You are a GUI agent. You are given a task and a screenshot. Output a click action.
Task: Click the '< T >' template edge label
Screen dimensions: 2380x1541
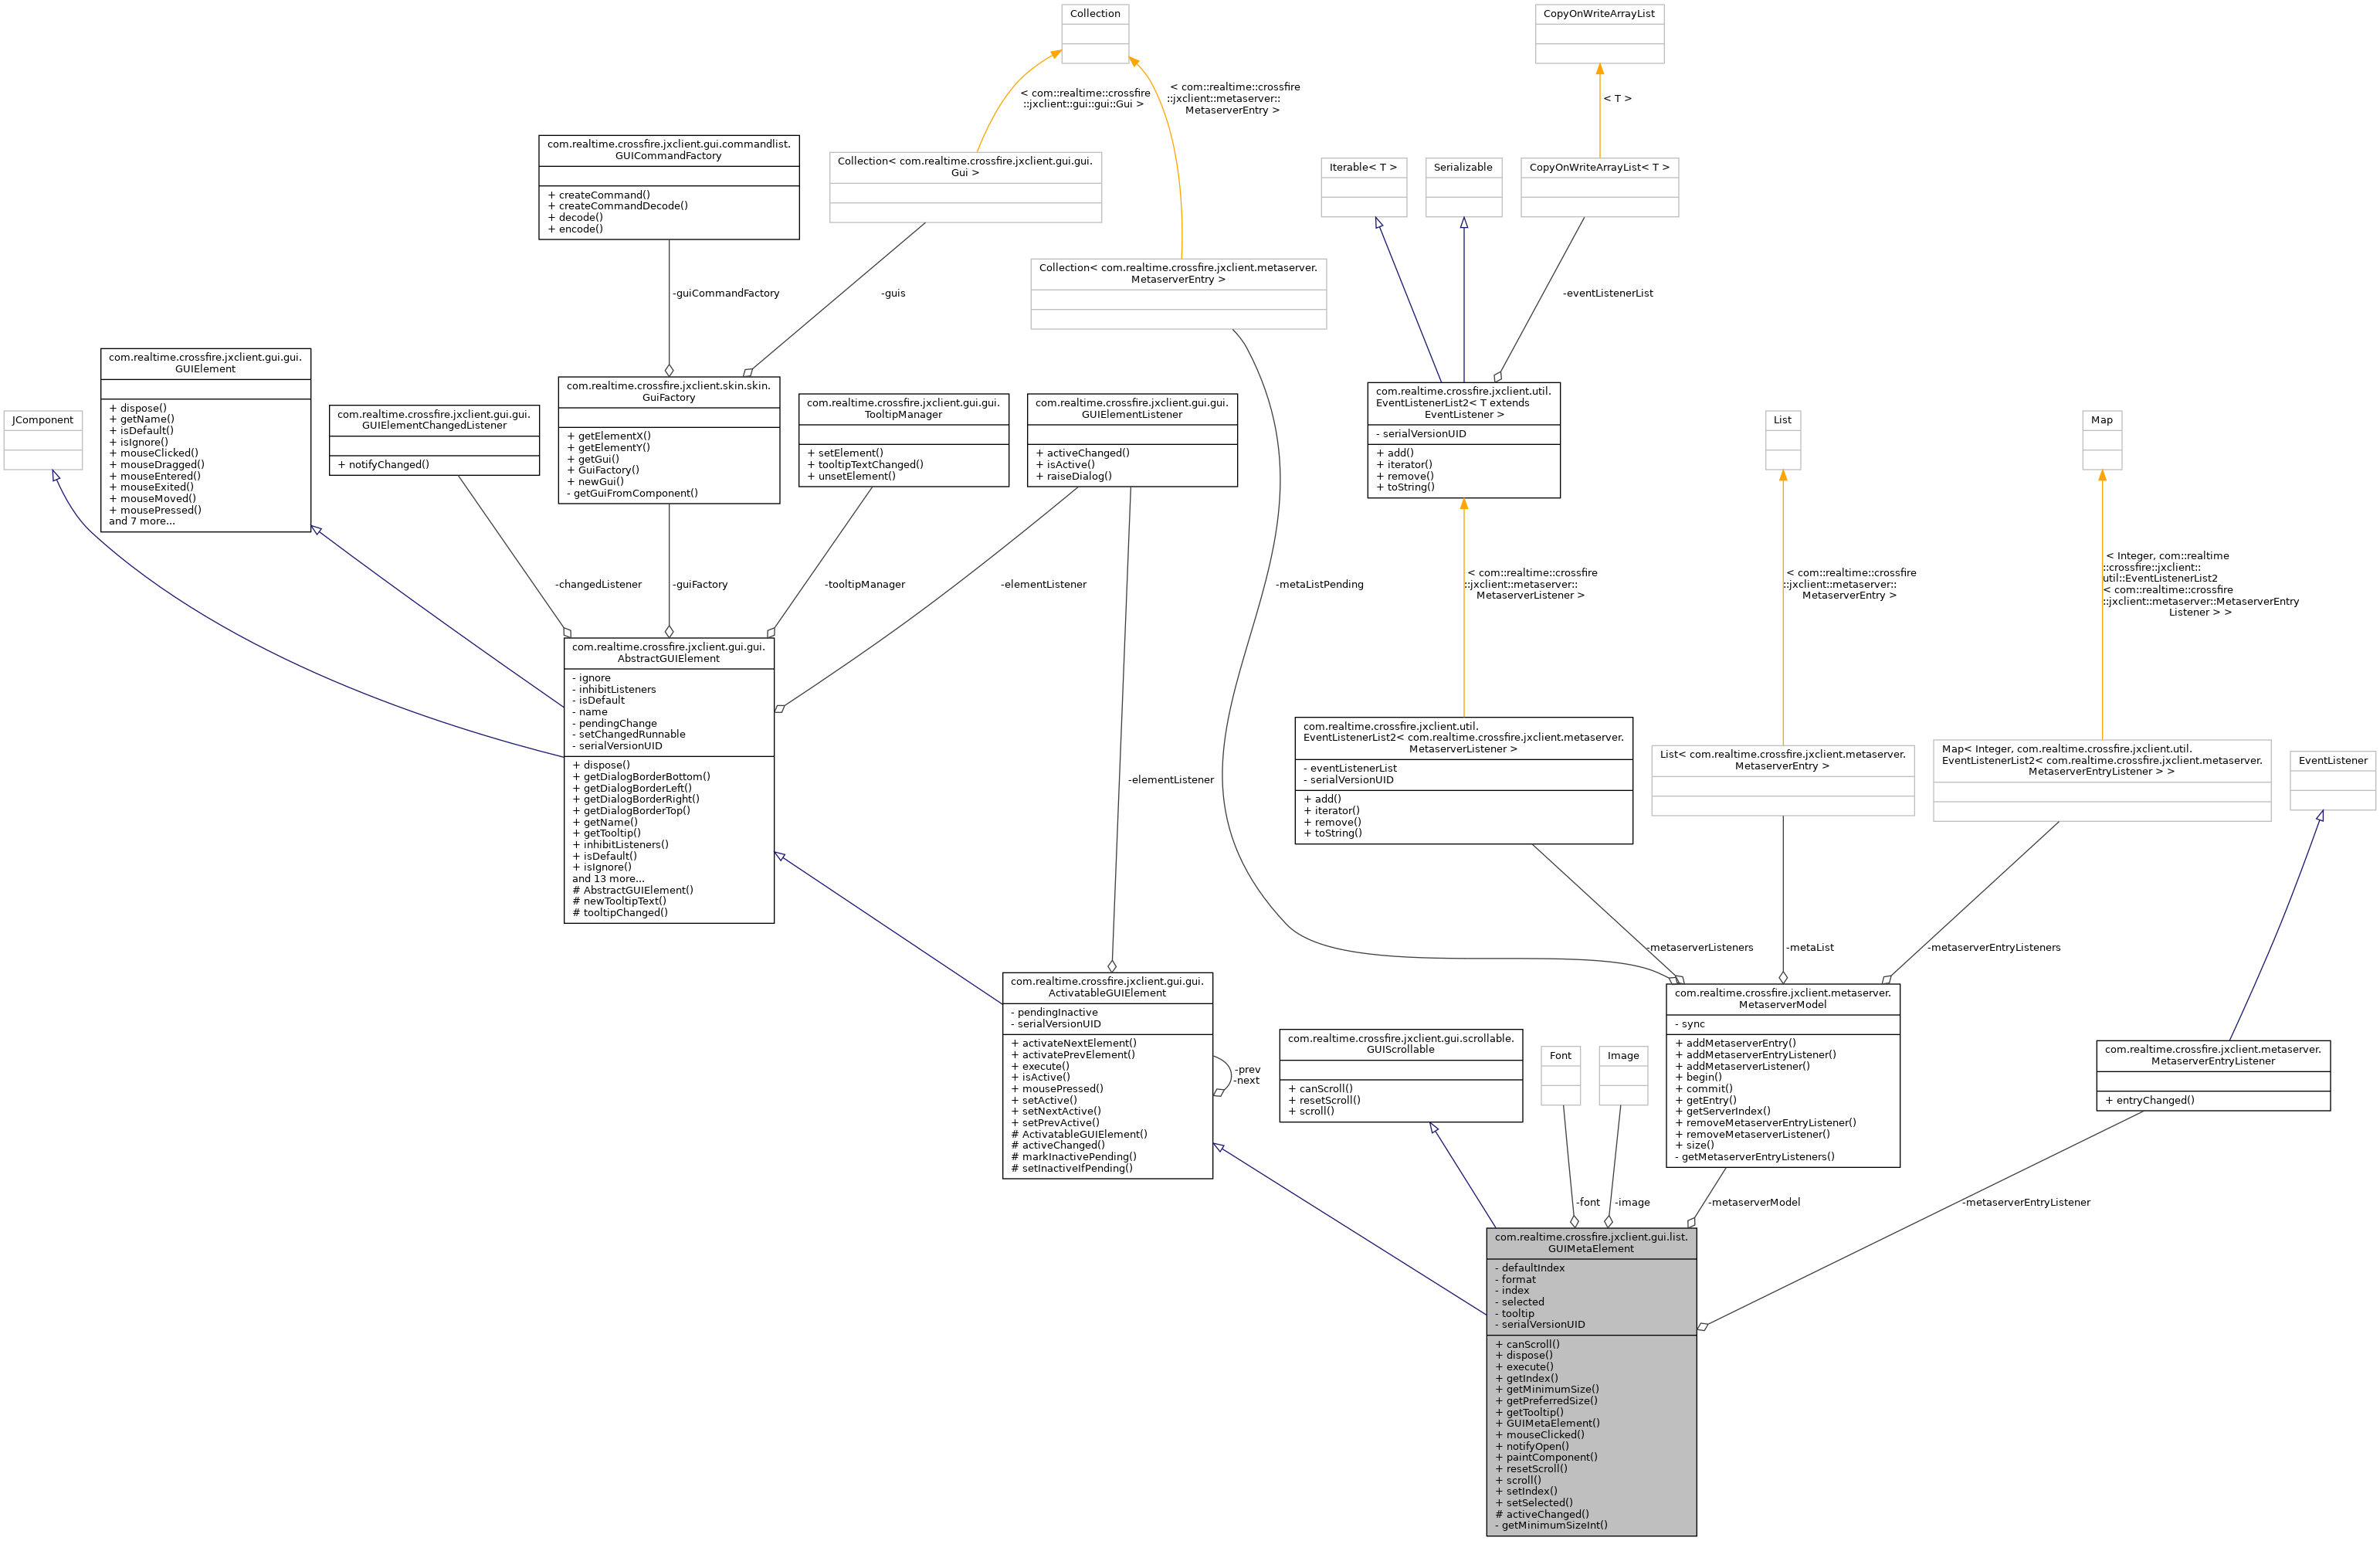click(x=1617, y=98)
